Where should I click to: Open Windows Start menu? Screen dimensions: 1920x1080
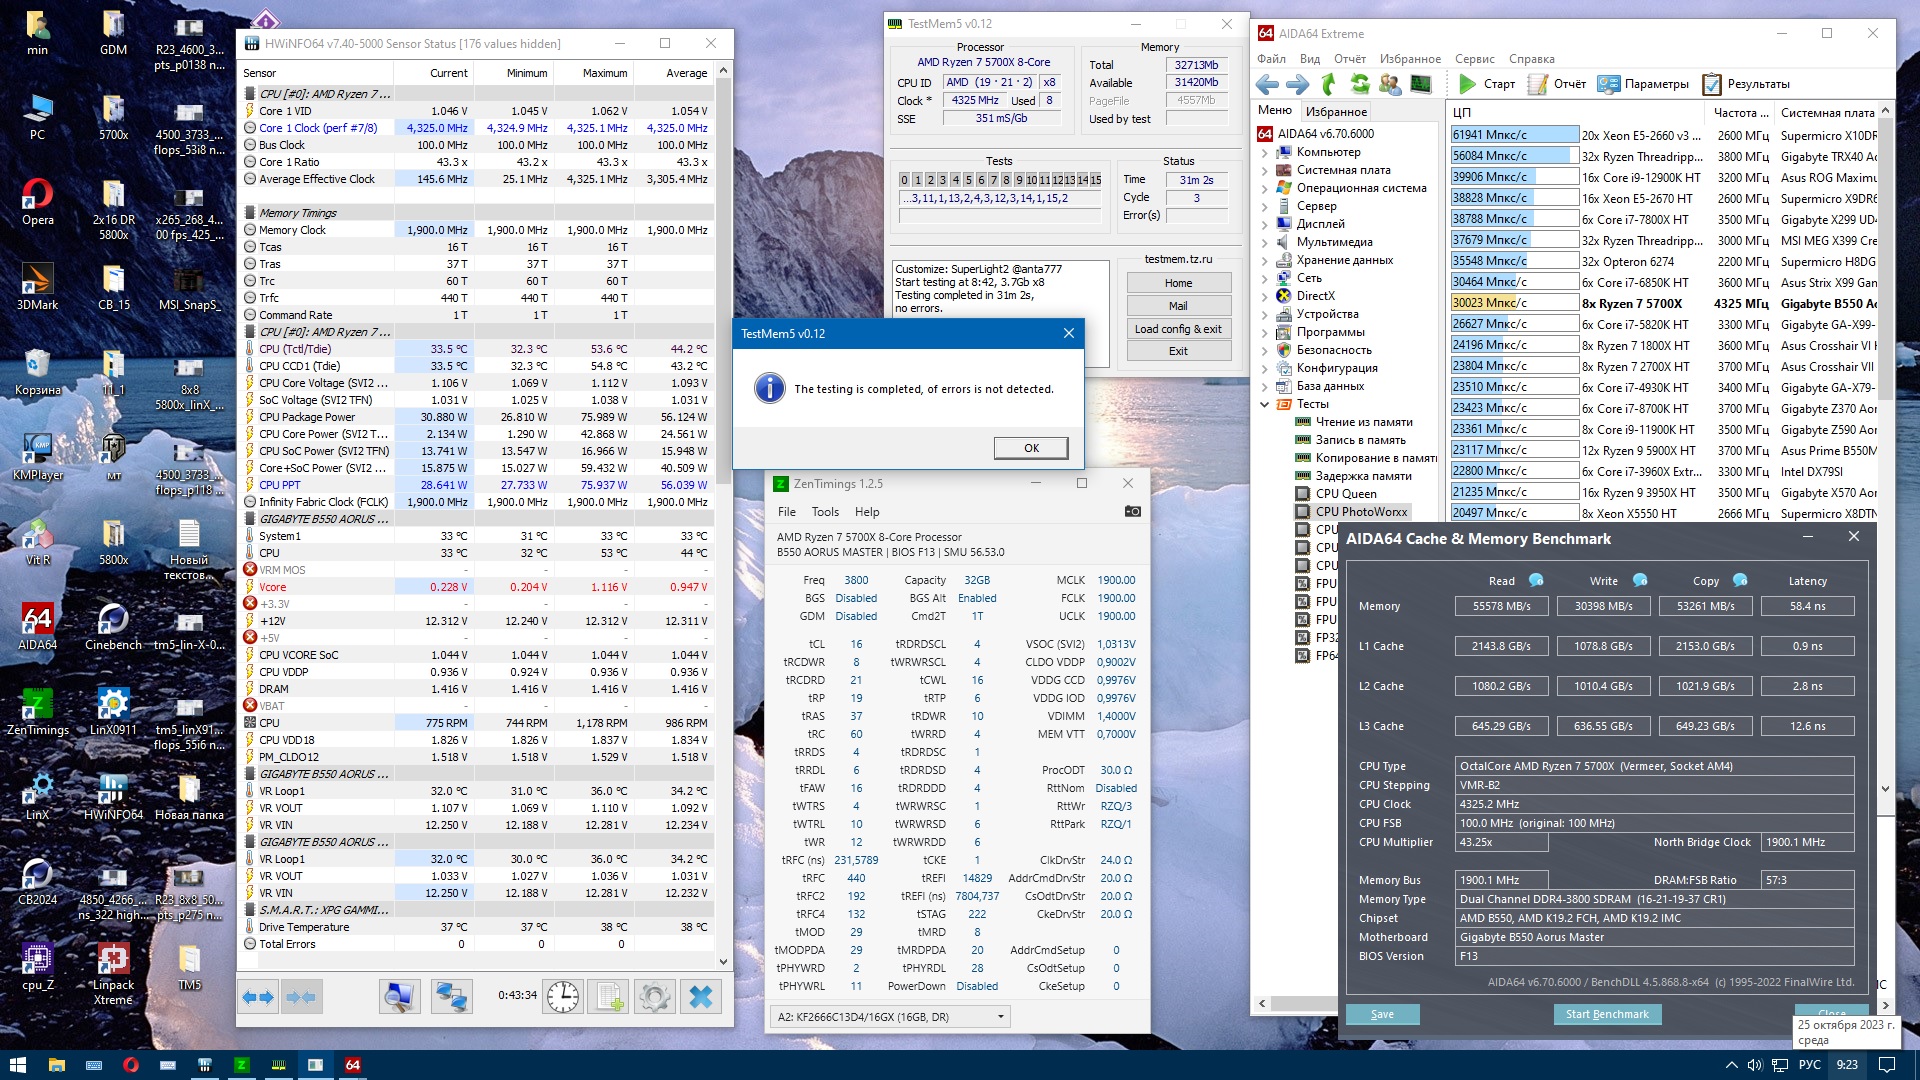pyautogui.click(x=17, y=1065)
